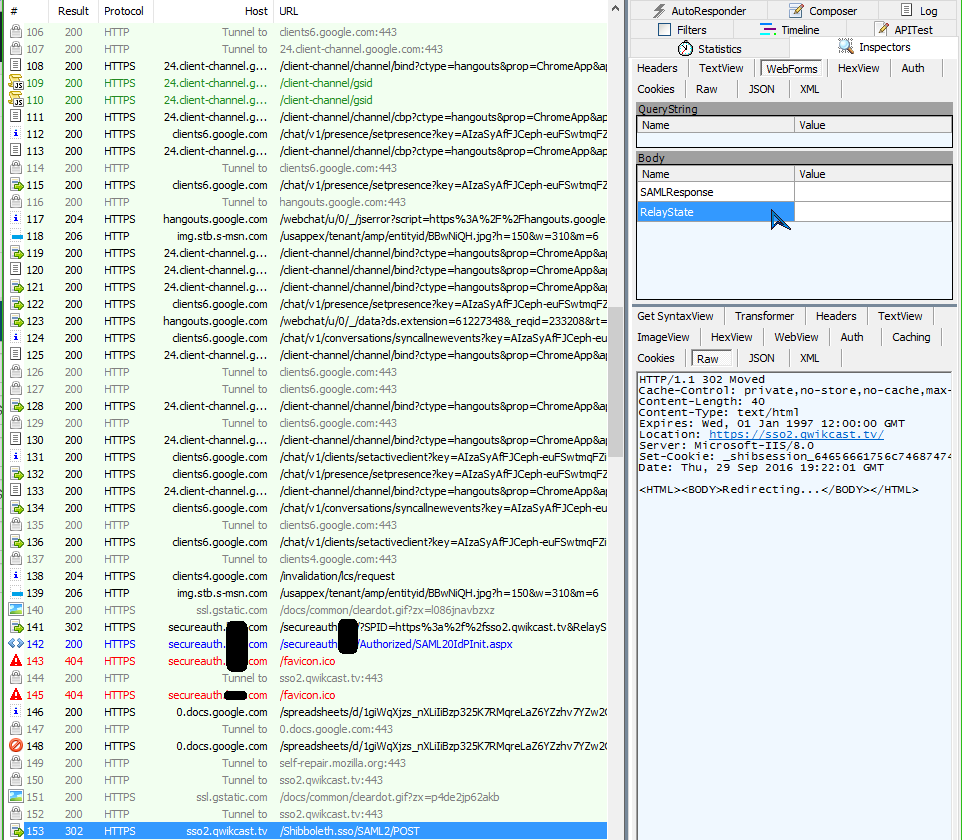Select session 138 /invalidation/lcs/request row
The image size is (962, 840).
[308, 576]
